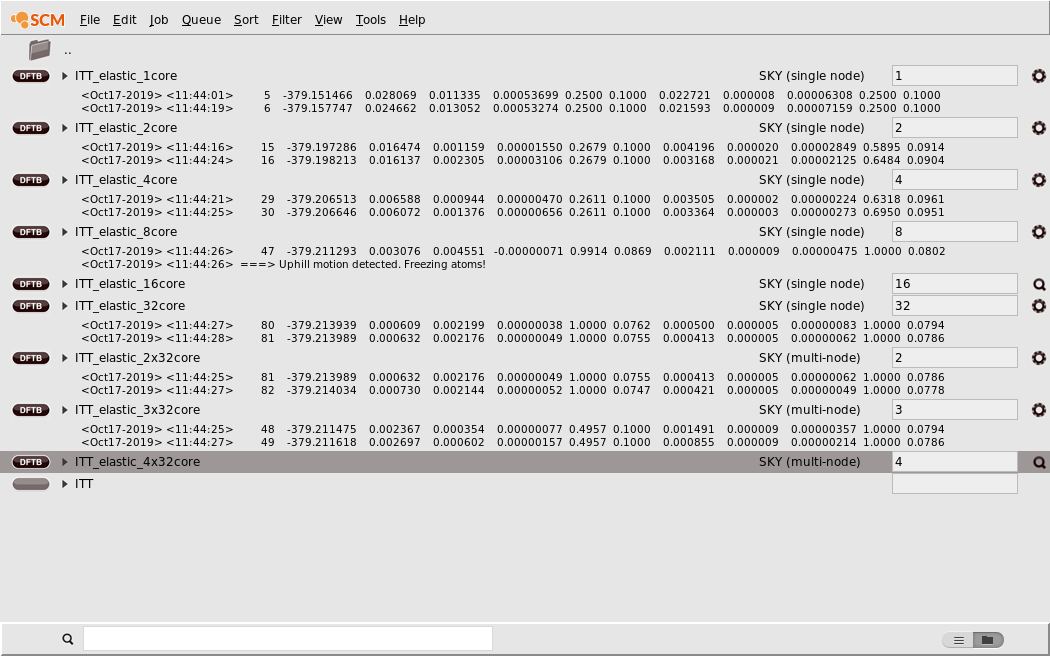
Task: Expand the ITT_elastic_1core job entry
Action: pos(63,75)
